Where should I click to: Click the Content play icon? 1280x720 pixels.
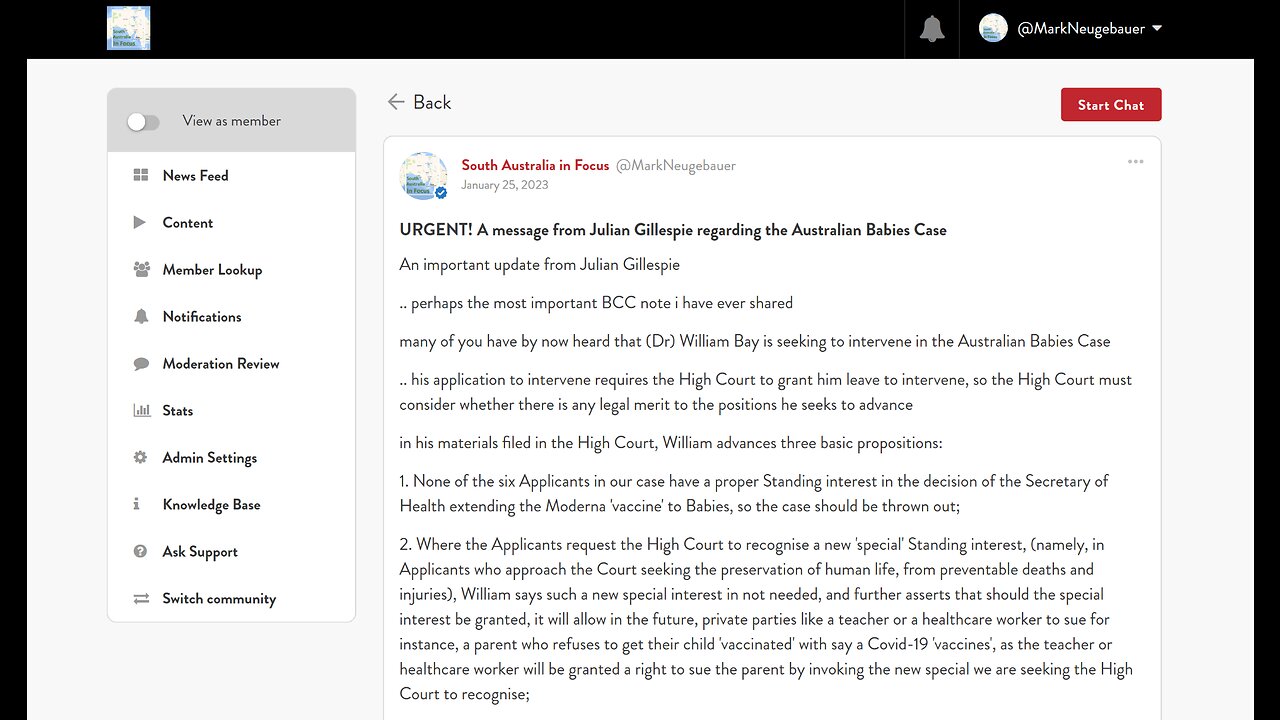pyautogui.click(x=140, y=222)
